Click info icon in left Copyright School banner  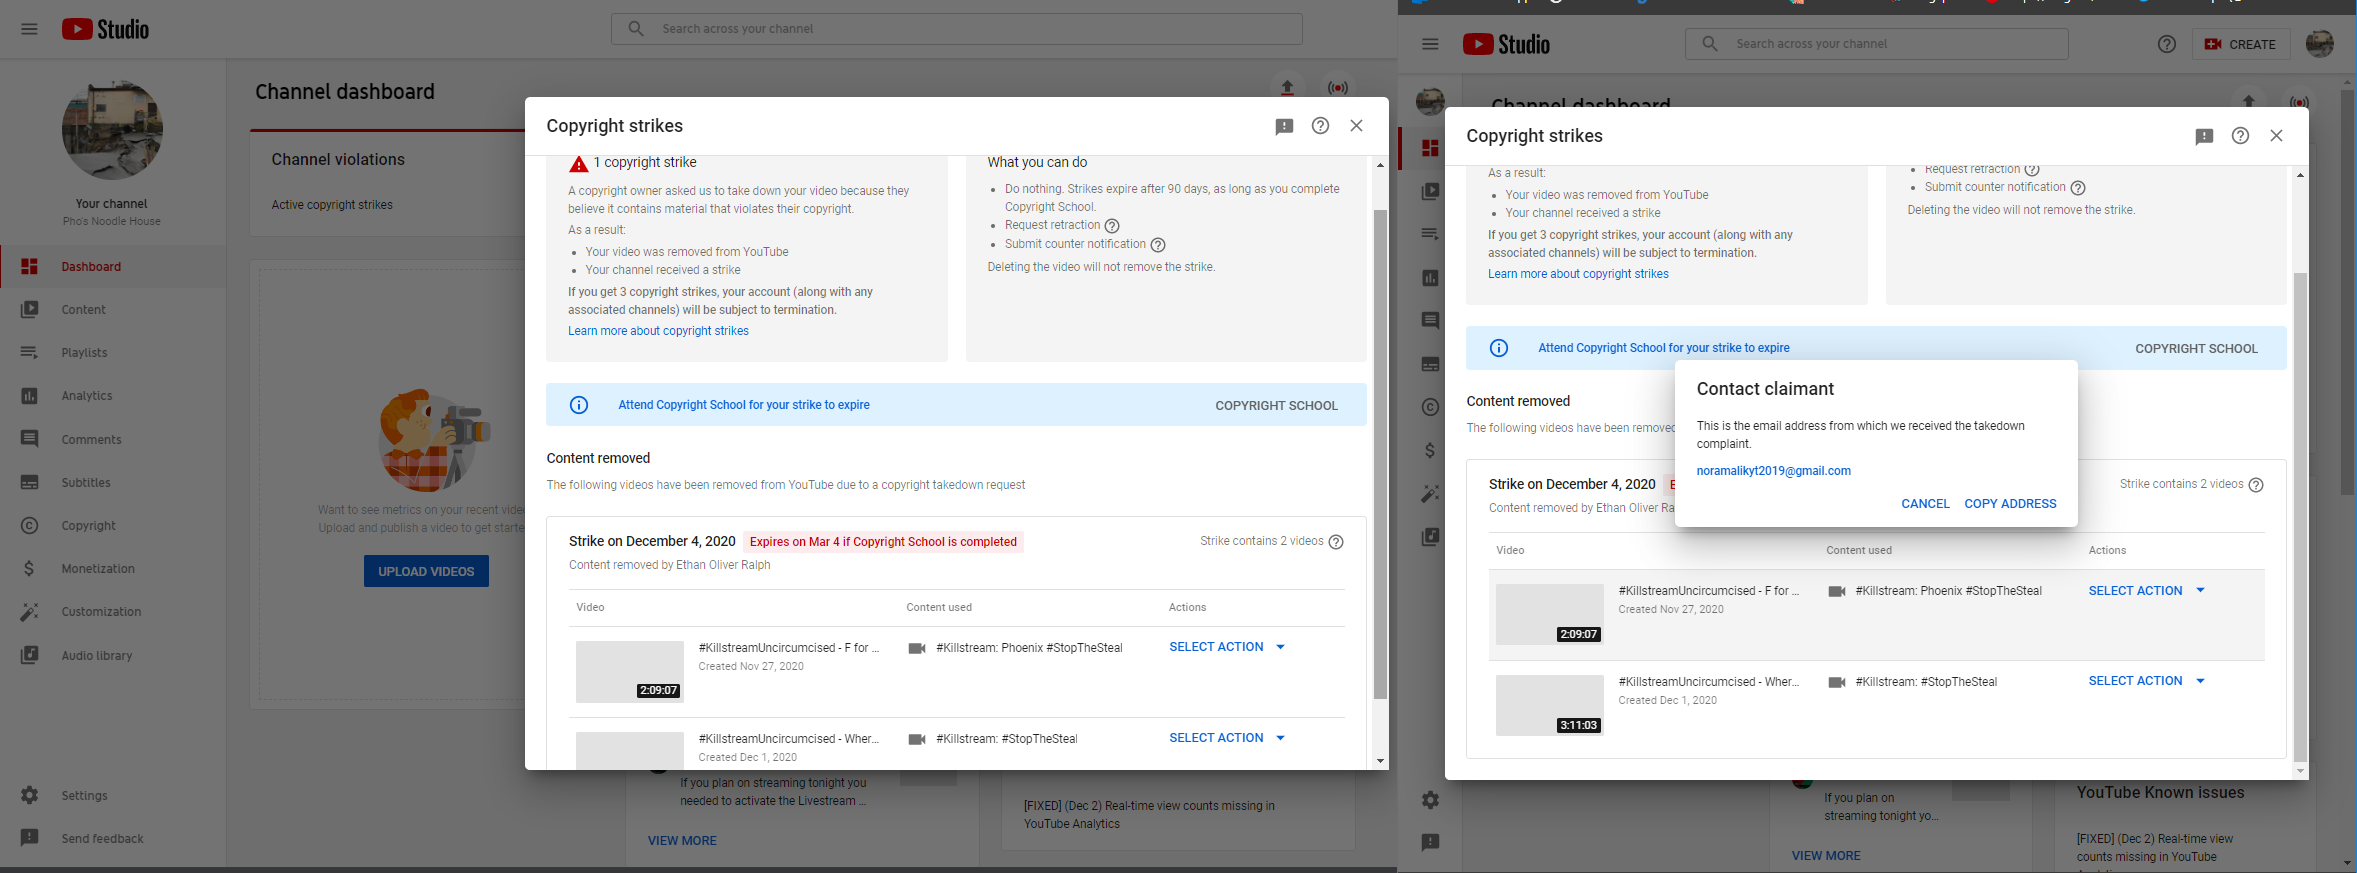pos(579,405)
